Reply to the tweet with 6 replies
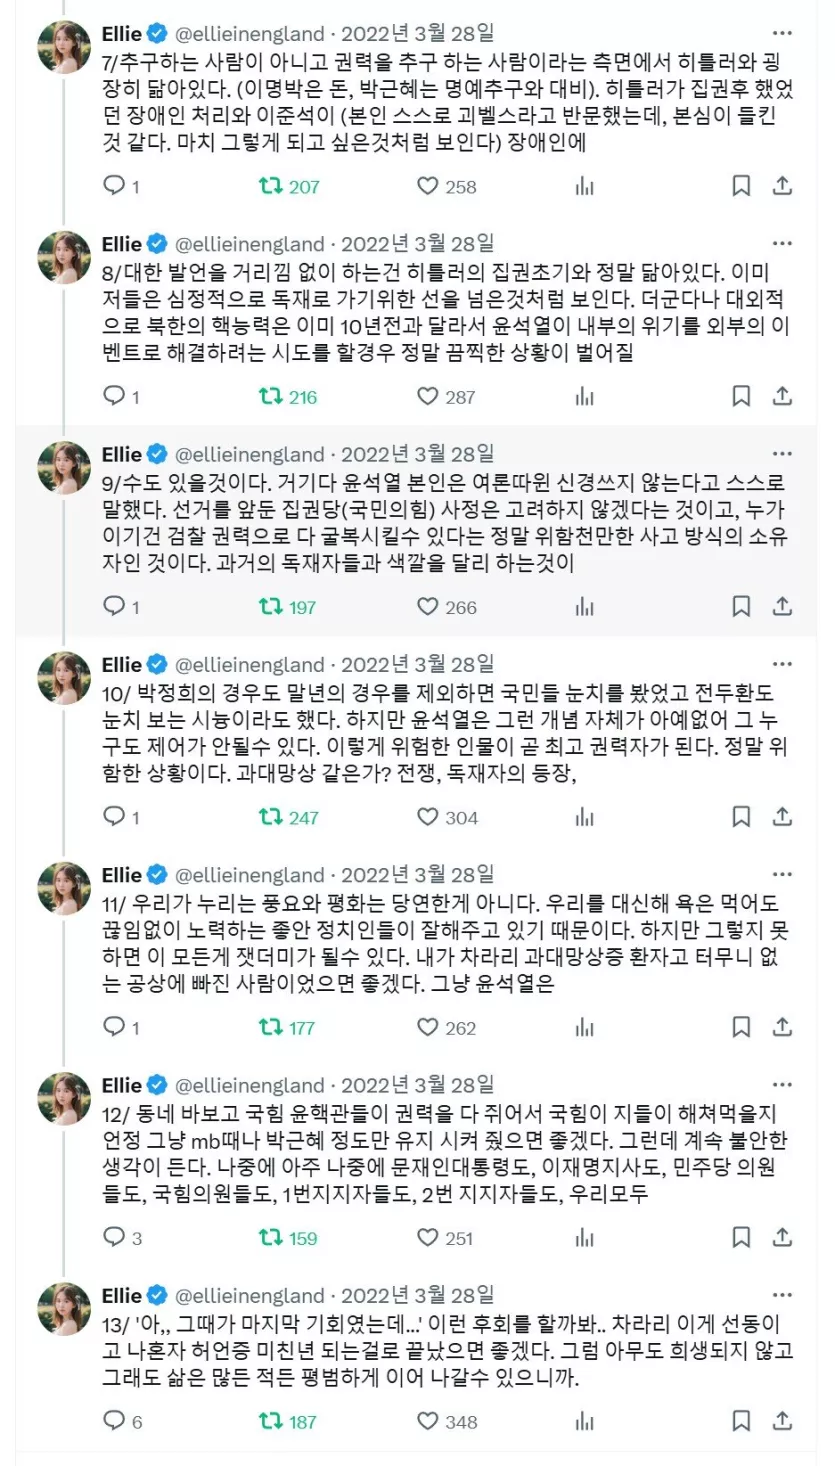The width and height of the screenshot is (835, 1466). [115, 1421]
